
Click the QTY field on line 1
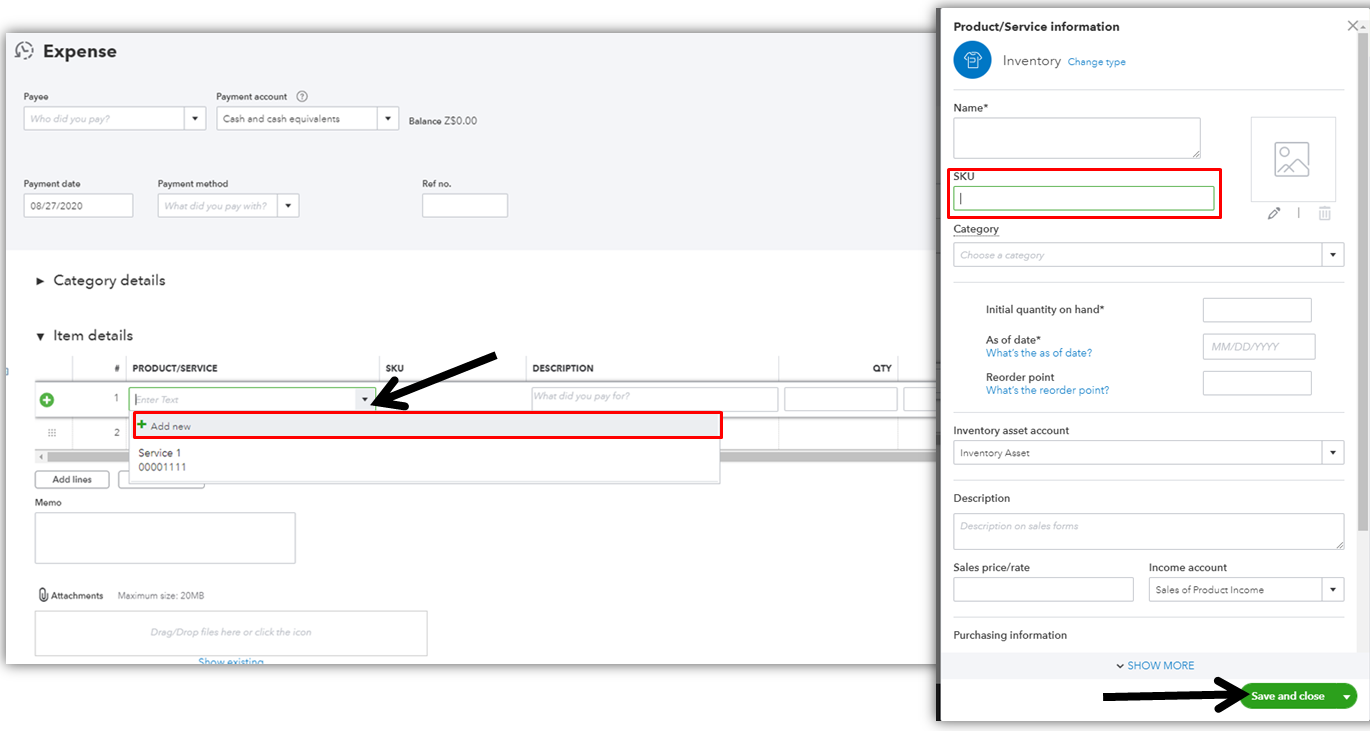[x=841, y=400]
